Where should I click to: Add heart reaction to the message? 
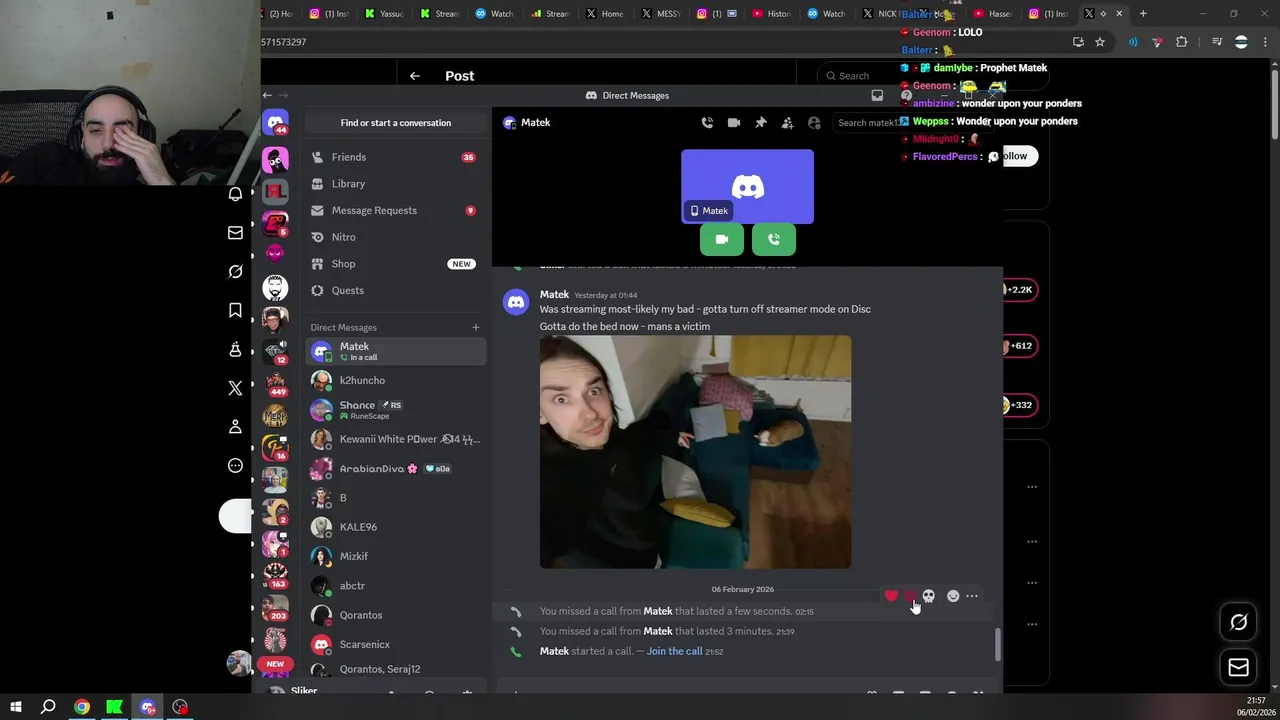(891, 596)
